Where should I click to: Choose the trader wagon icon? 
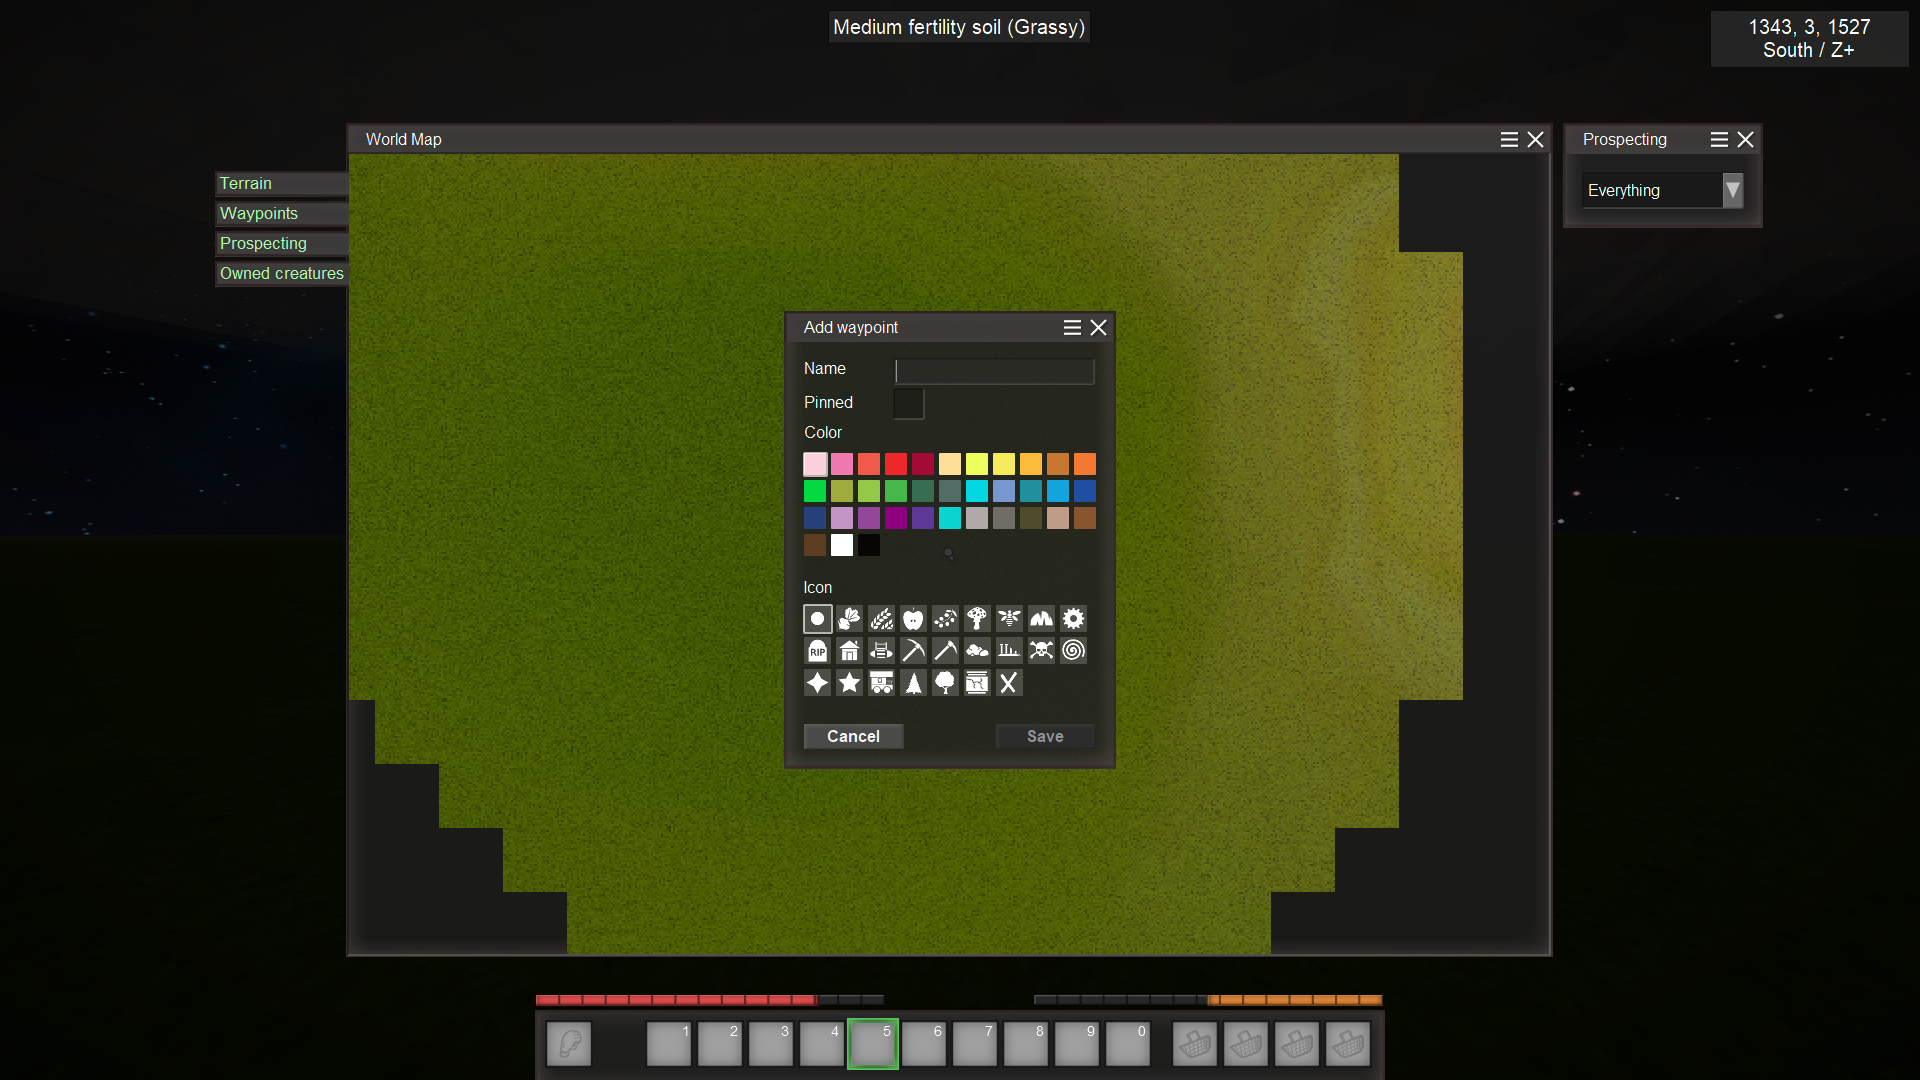(x=881, y=683)
